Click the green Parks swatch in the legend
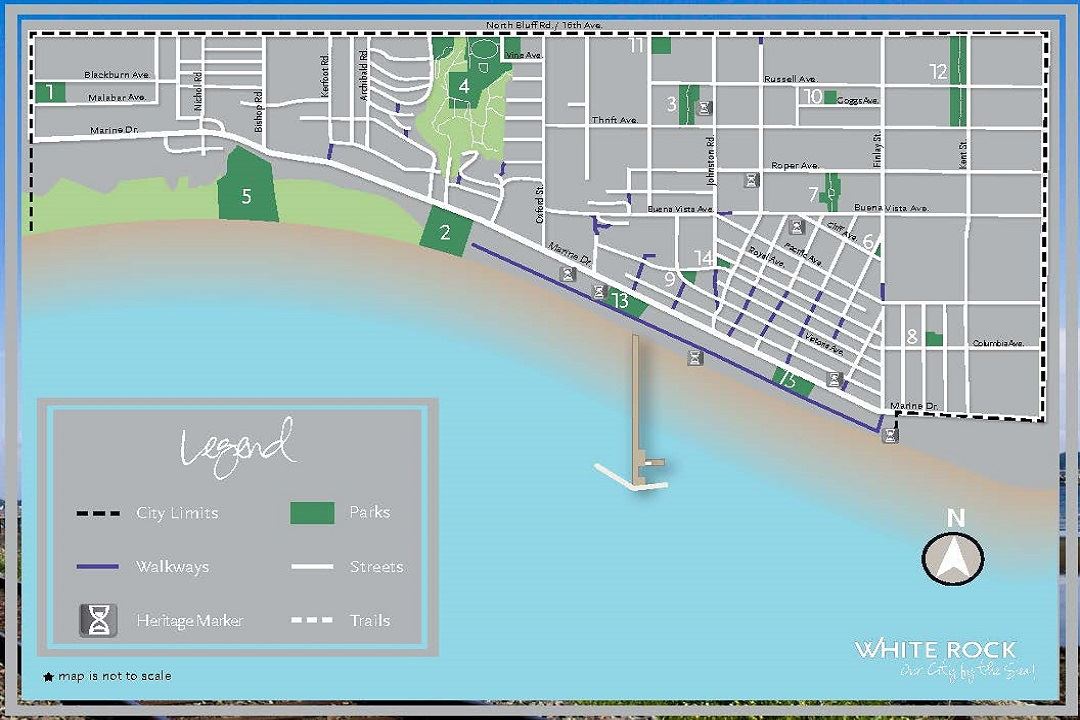The height and width of the screenshot is (720, 1080). [x=312, y=512]
